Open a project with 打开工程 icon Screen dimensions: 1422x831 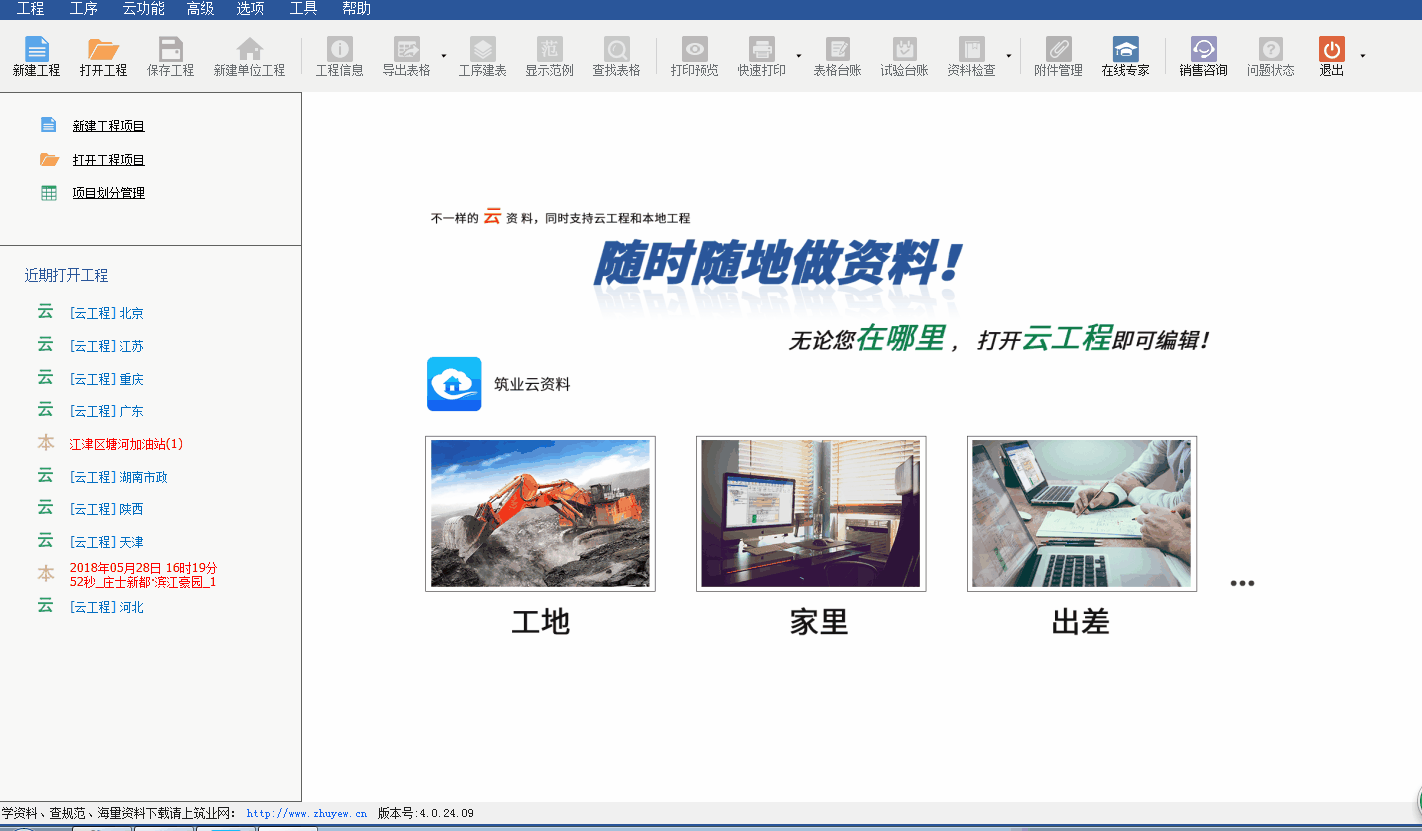click(x=103, y=49)
